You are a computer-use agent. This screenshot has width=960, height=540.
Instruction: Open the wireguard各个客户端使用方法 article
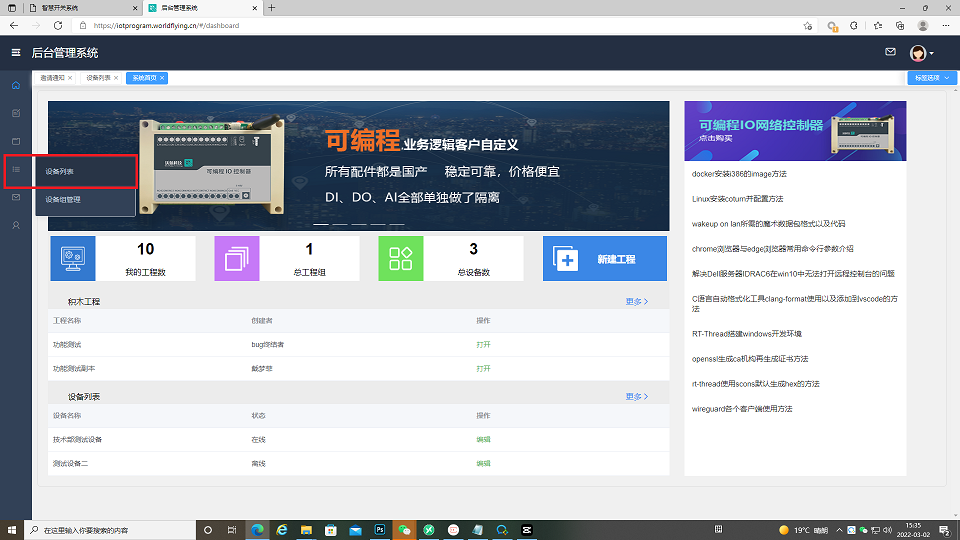coord(742,409)
